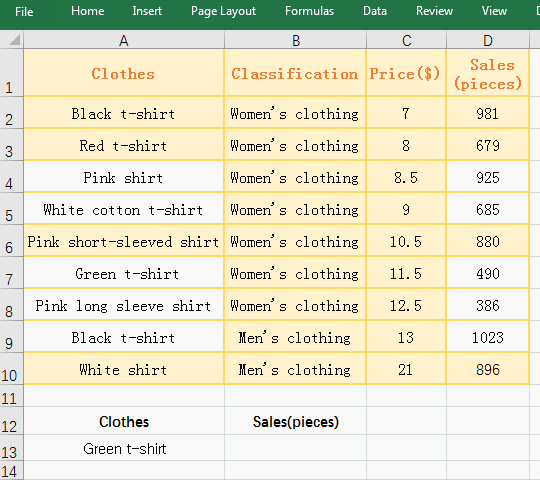The width and height of the screenshot is (540, 480).
Task: Switch to the Formulas tab
Action: tap(309, 11)
